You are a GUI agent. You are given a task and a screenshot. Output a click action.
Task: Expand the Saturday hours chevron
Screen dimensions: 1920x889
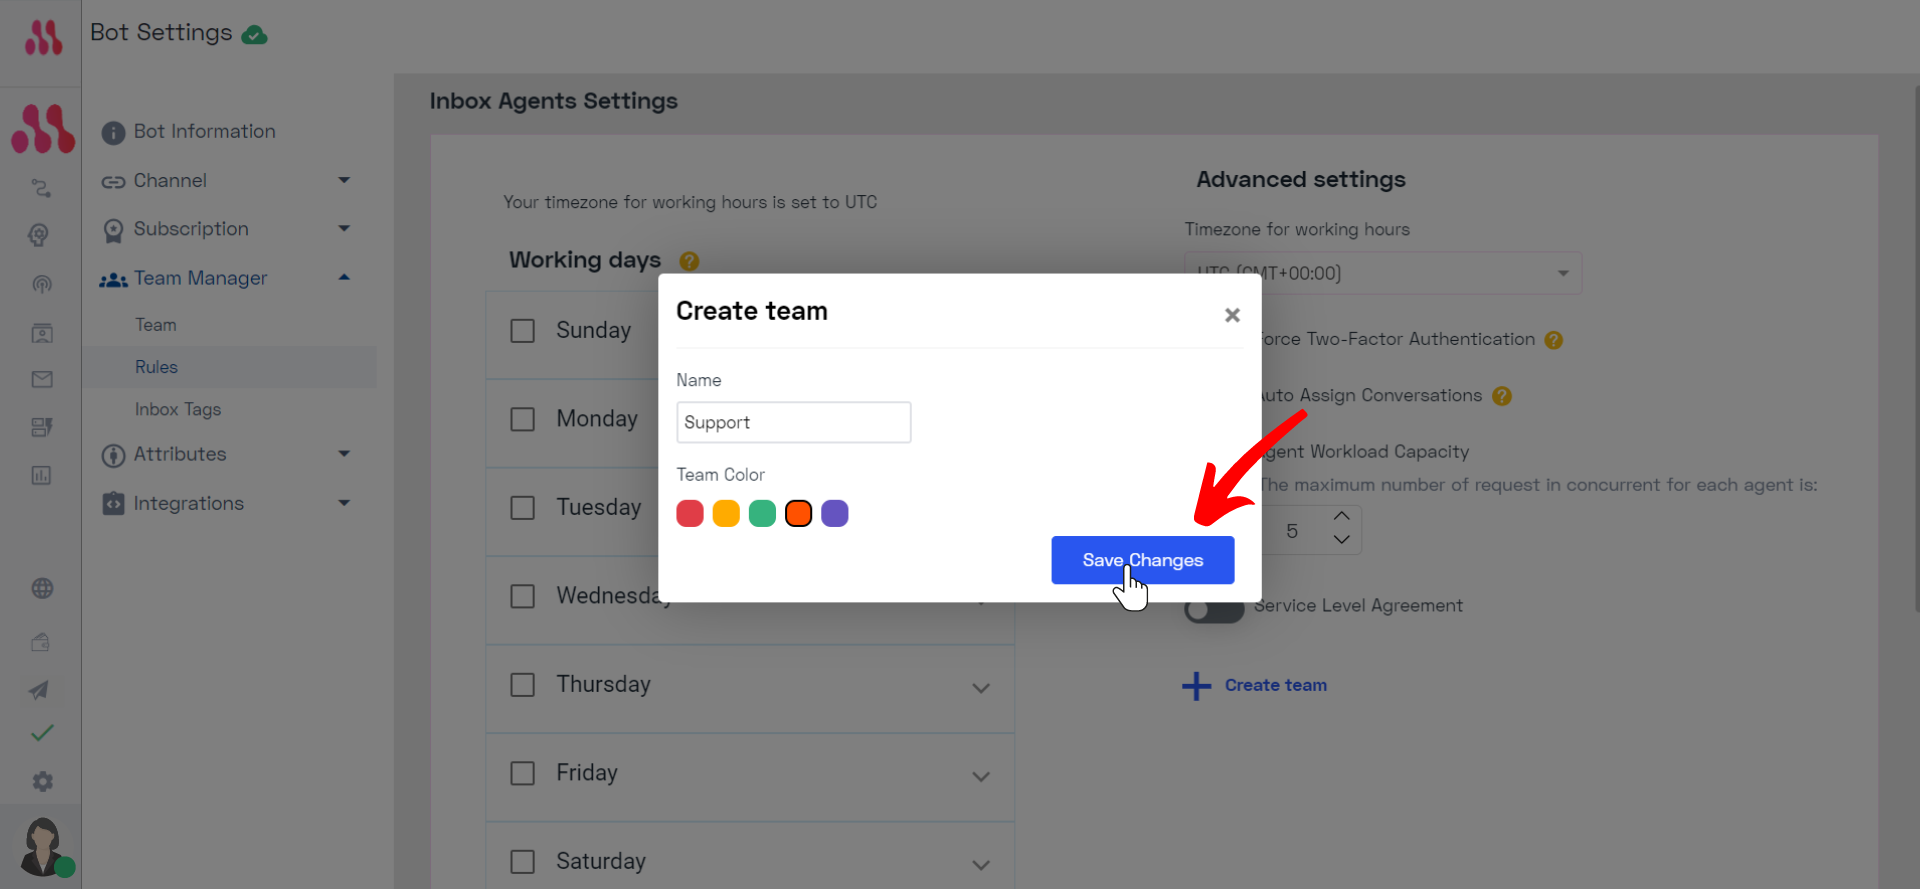pyautogui.click(x=981, y=865)
